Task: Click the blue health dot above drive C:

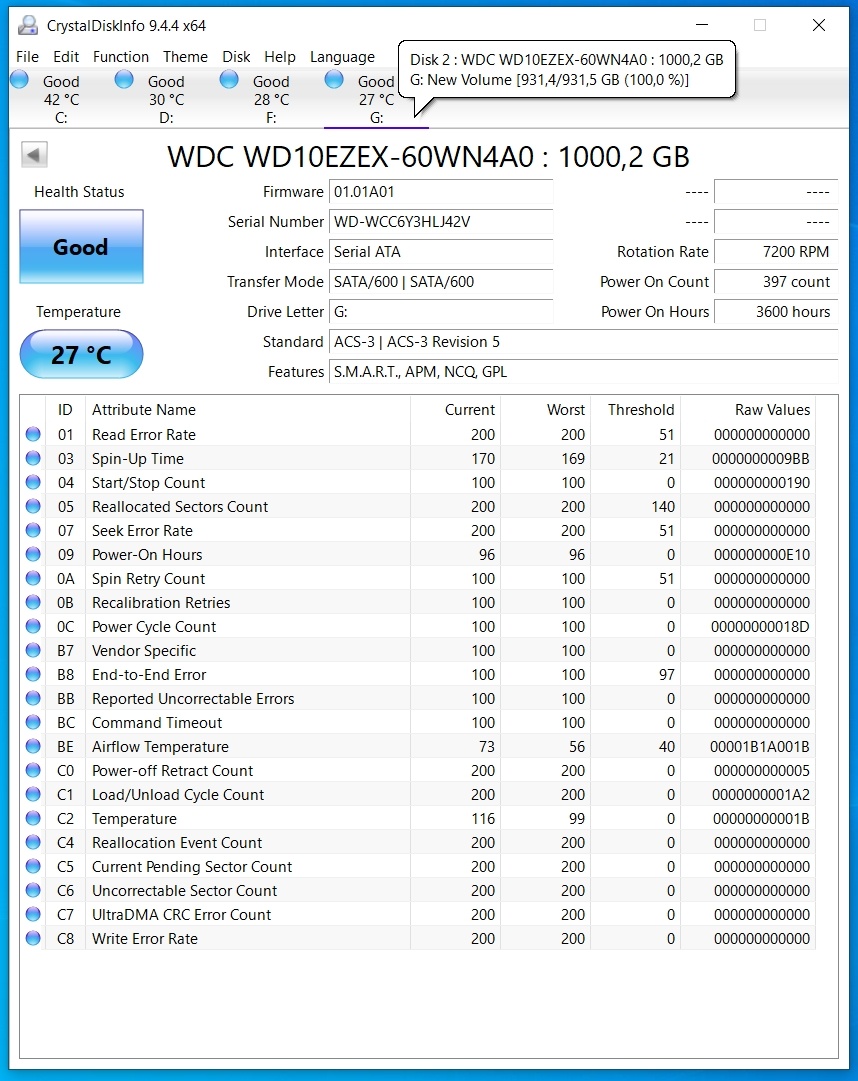Action: 18,78
